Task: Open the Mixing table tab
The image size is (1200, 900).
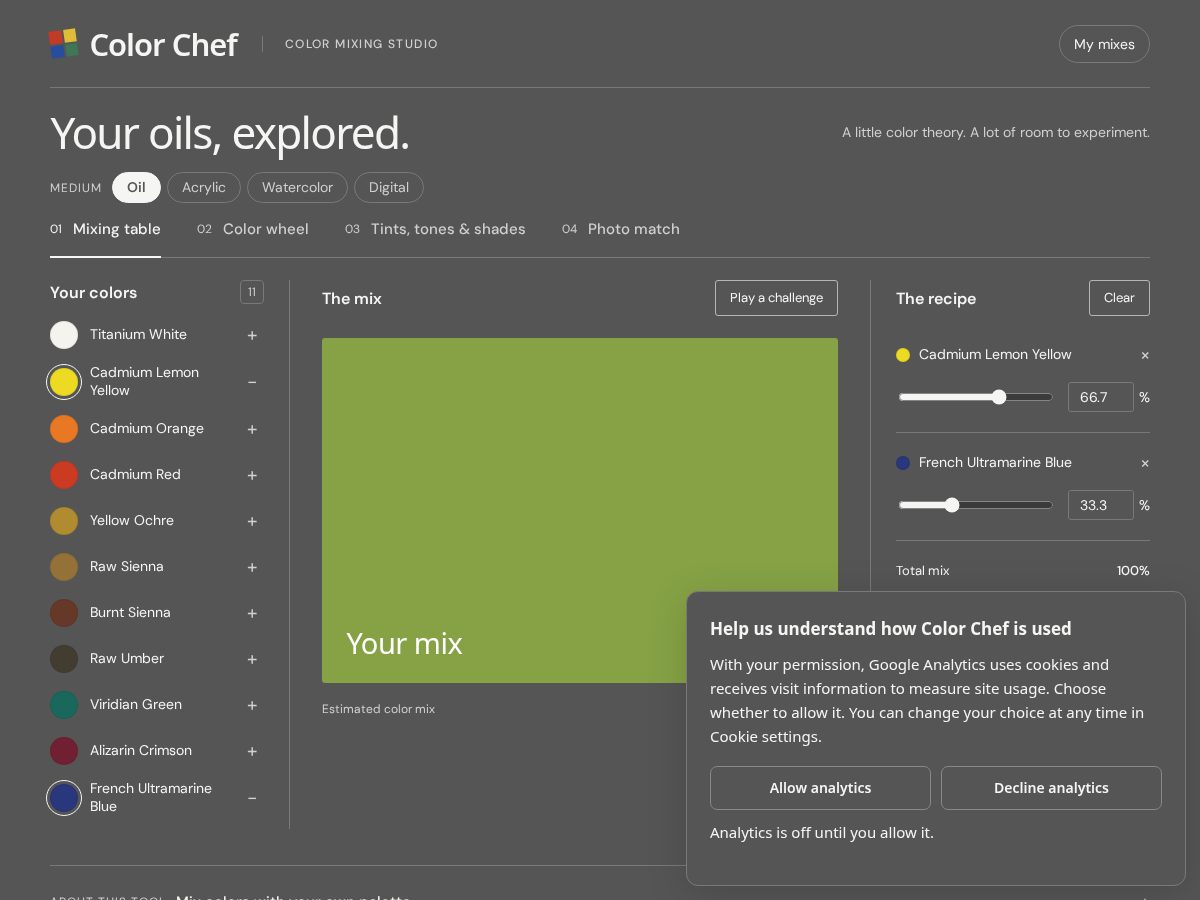Action: pyautogui.click(x=105, y=229)
